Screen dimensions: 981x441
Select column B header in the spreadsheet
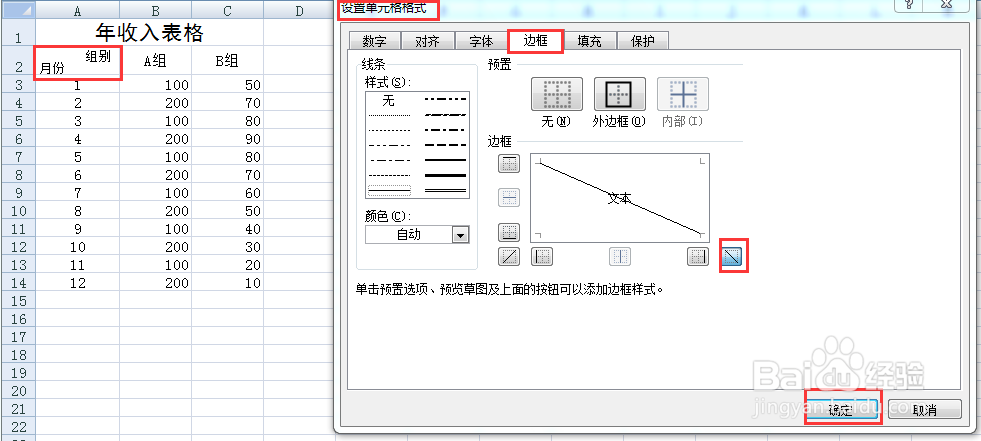pos(156,11)
